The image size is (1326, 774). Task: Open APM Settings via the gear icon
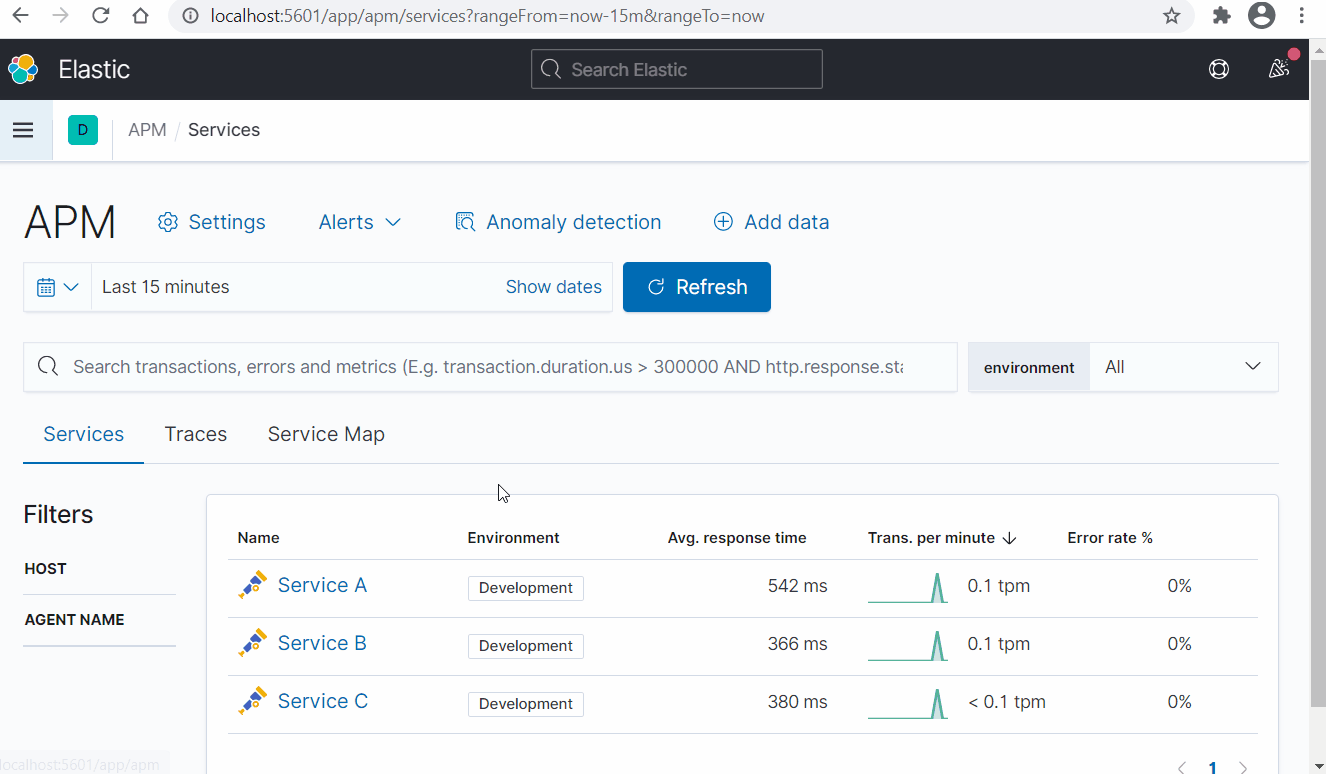(x=167, y=222)
